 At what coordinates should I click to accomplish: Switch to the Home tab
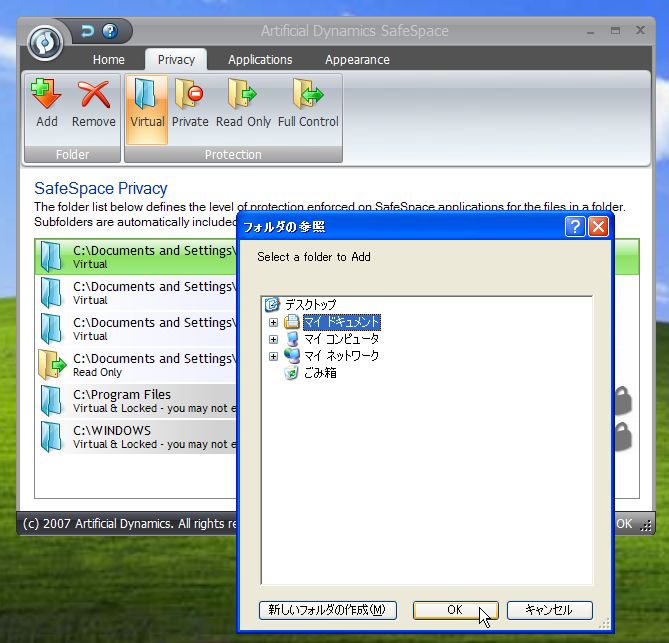point(108,59)
